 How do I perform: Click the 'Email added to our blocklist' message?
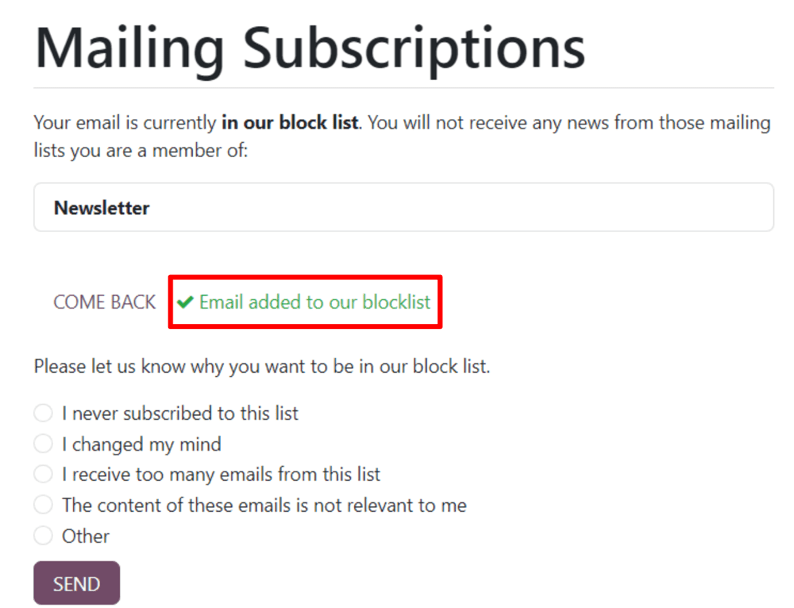(314, 302)
